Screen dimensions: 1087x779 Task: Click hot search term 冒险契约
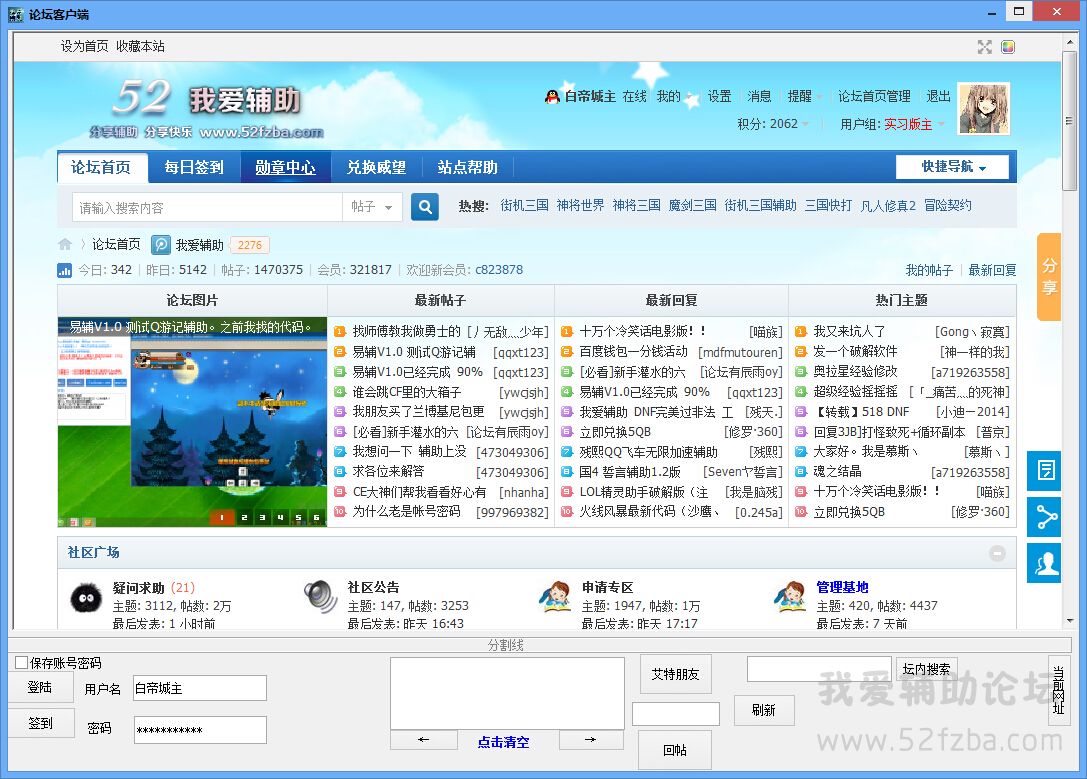click(x=948, y=206)
